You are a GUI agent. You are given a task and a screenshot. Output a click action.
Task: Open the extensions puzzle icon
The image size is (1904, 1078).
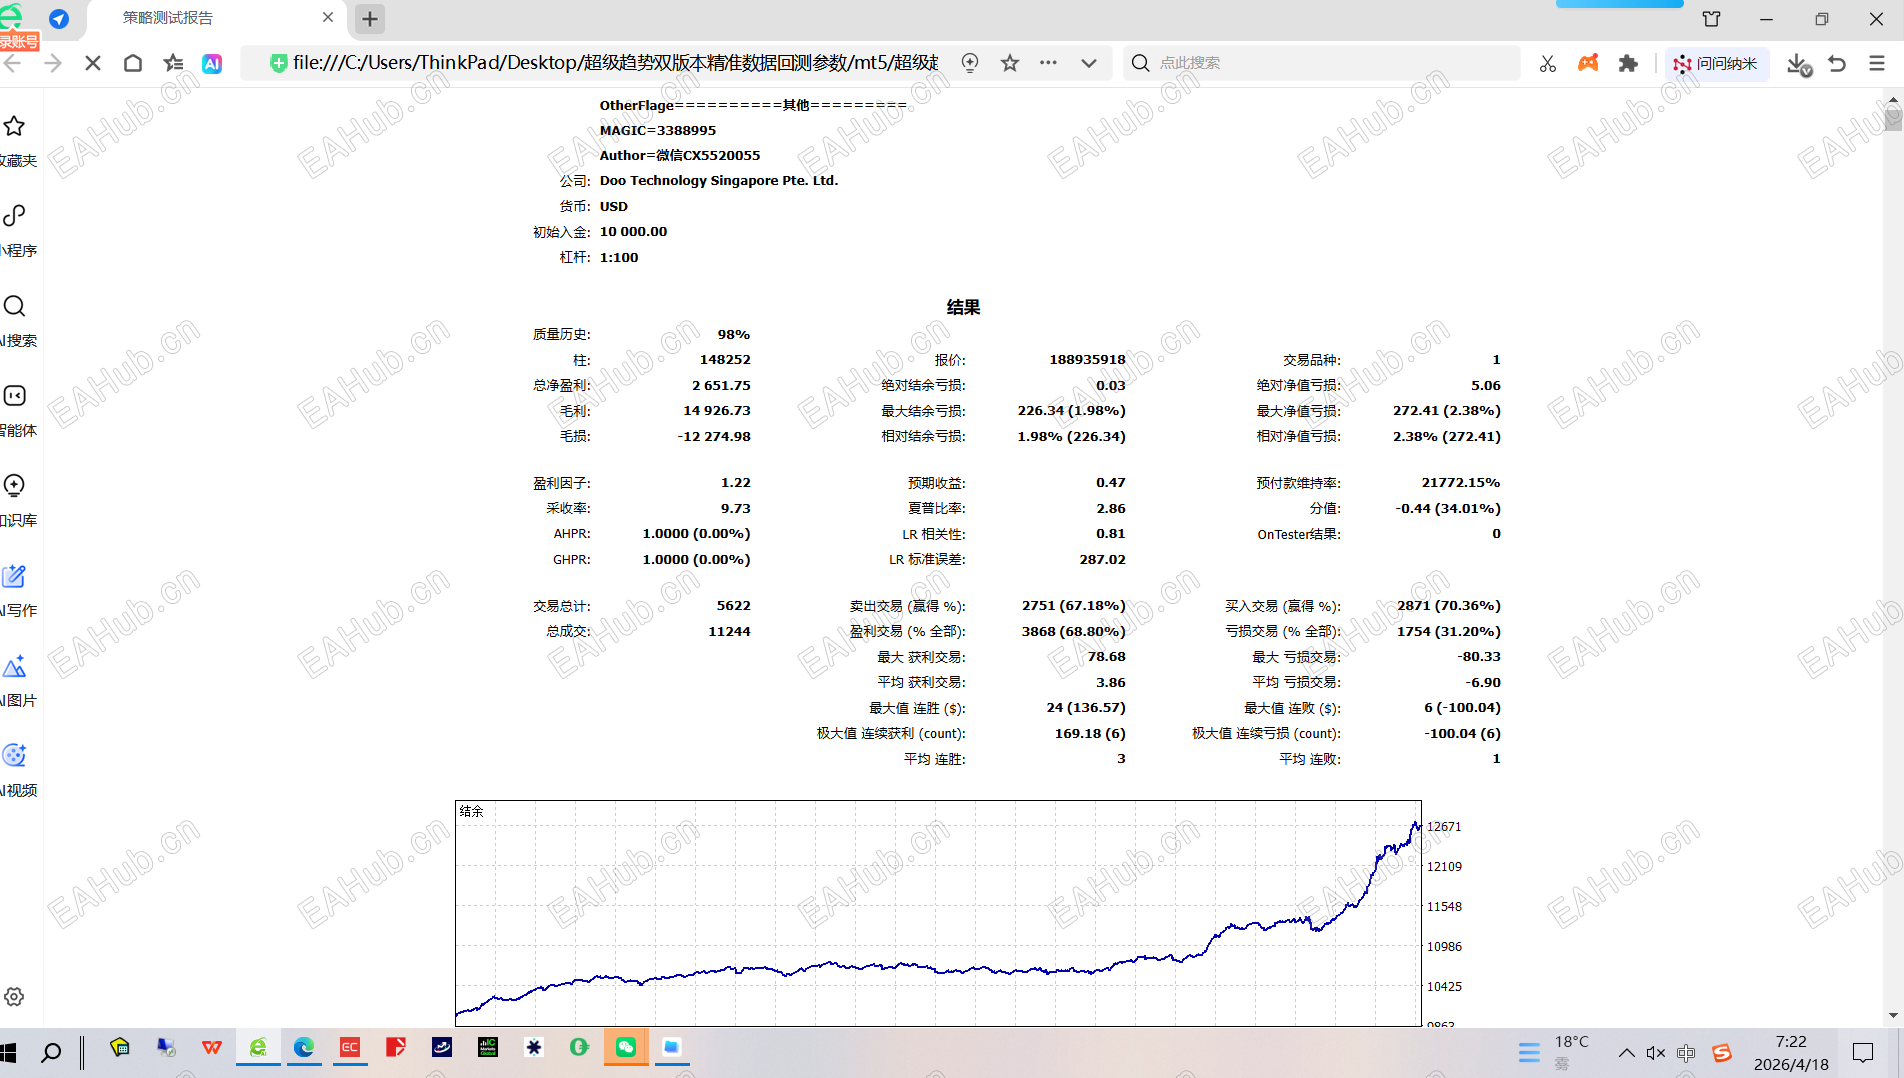(x=1628, y=63)
